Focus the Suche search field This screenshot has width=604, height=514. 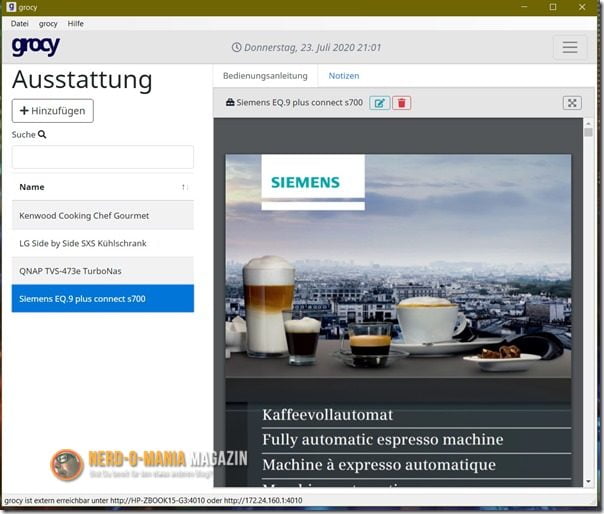[102, 157]
